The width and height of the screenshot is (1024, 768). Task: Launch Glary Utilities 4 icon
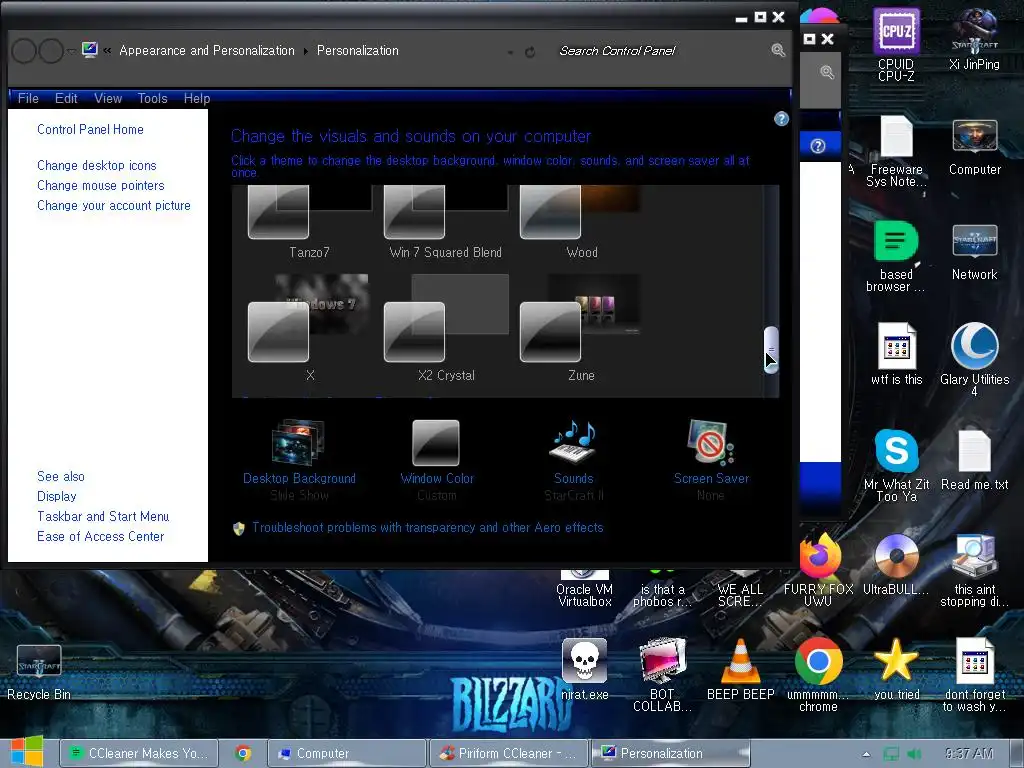(974, 358)
